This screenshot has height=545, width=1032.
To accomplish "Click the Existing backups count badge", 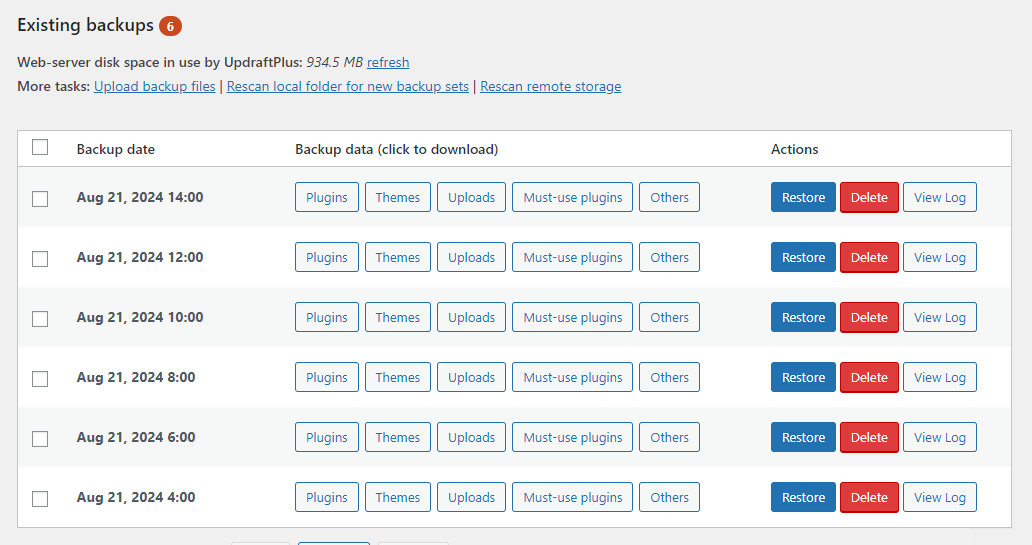I will (170, 26).
